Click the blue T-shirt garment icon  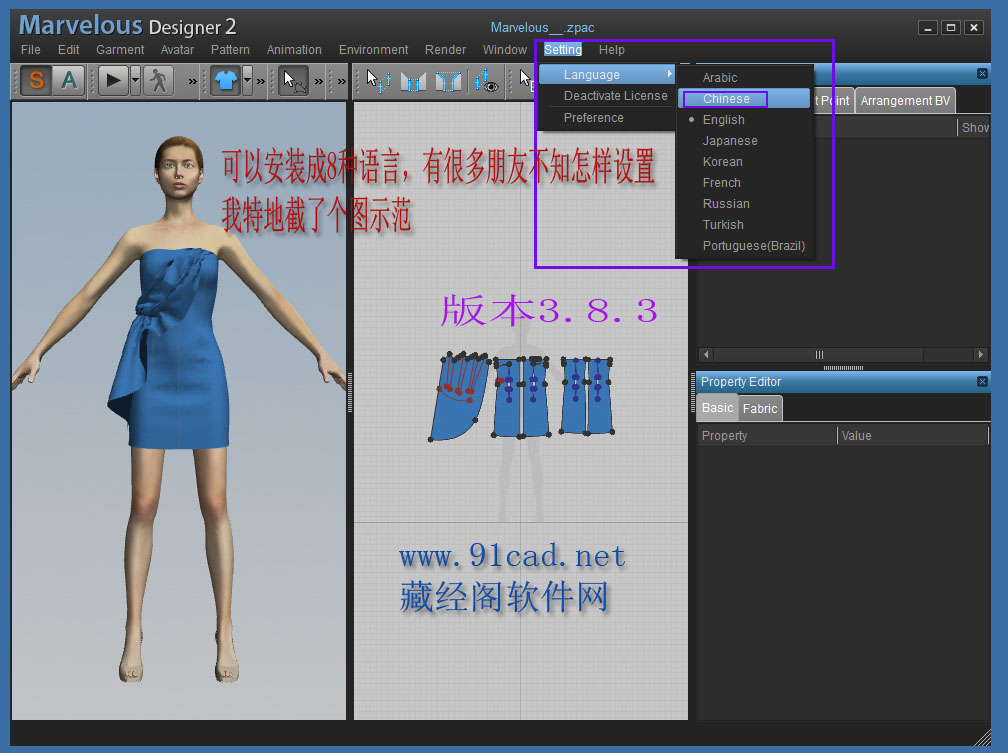pos(226,80)
